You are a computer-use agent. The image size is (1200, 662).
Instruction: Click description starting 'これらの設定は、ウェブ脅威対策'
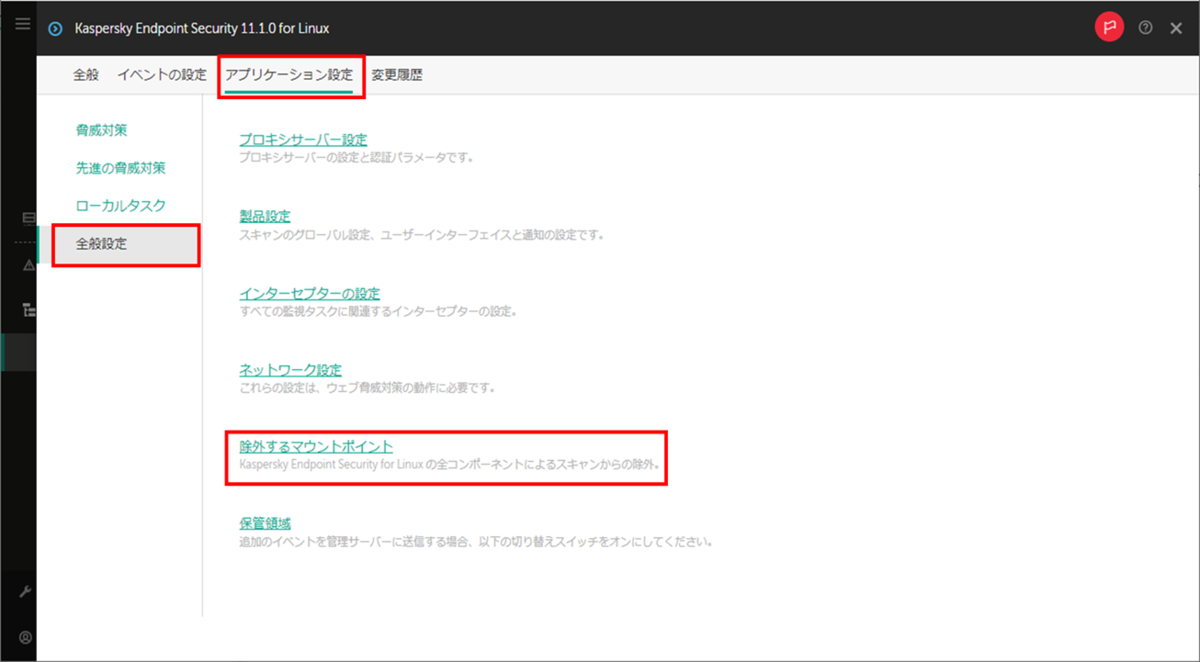[x=367, y=388]
